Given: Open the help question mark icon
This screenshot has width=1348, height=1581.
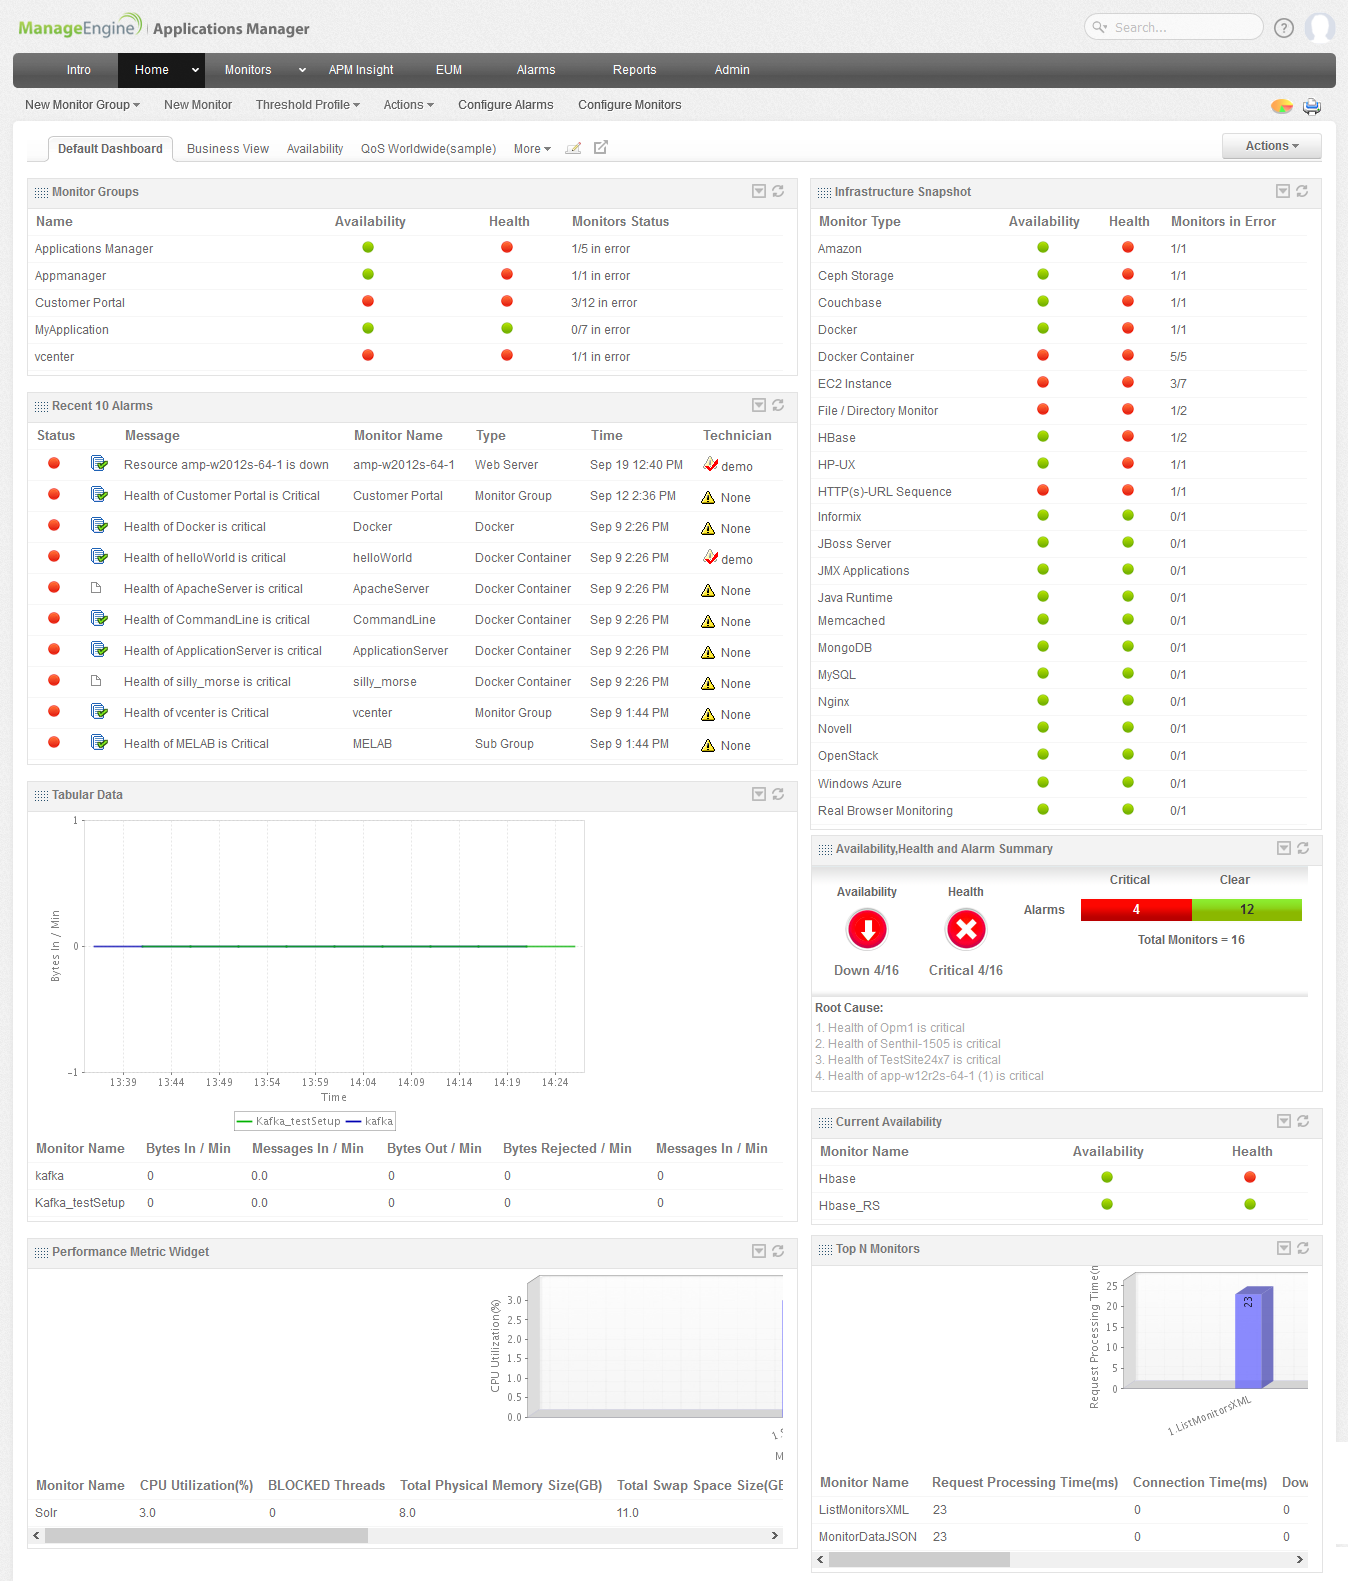Looking at the screenshot, I should [1284, 28].
